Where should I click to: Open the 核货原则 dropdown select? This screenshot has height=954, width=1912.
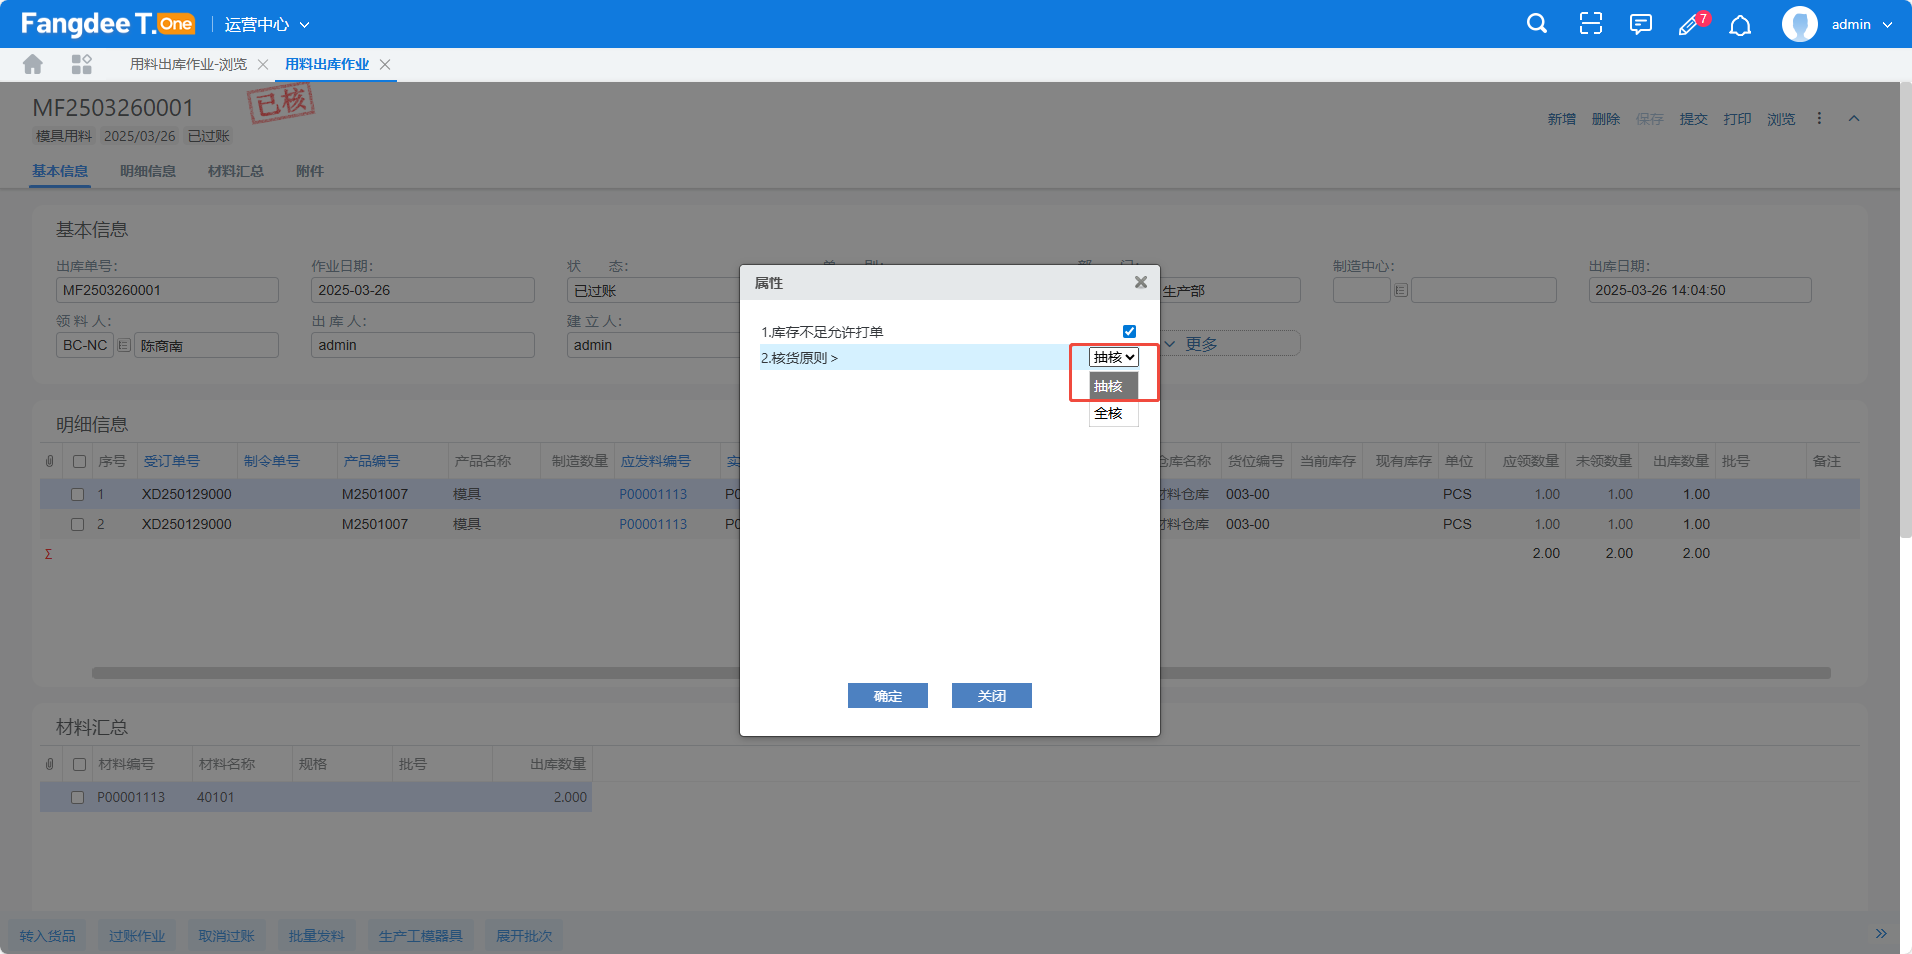(x=1114, y=358)
